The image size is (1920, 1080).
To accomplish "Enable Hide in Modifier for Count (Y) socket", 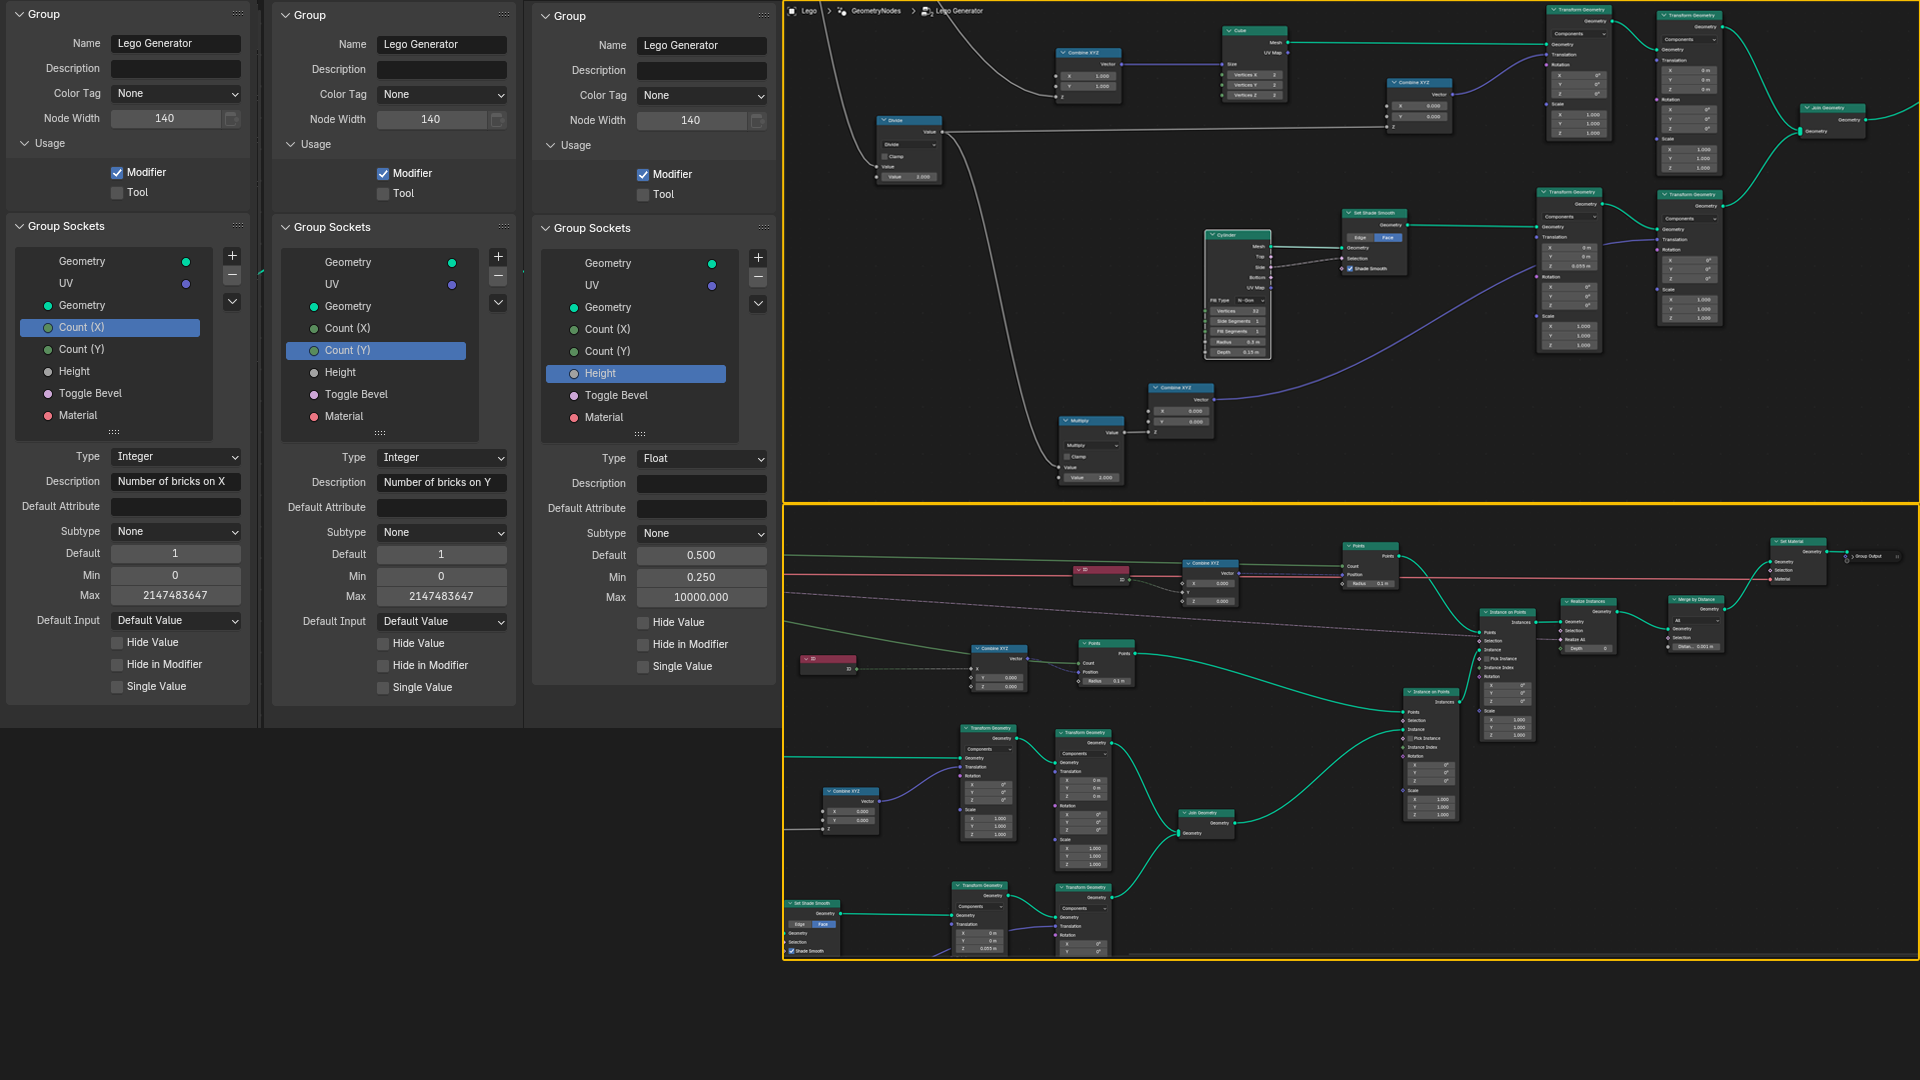I will (383, 666).
